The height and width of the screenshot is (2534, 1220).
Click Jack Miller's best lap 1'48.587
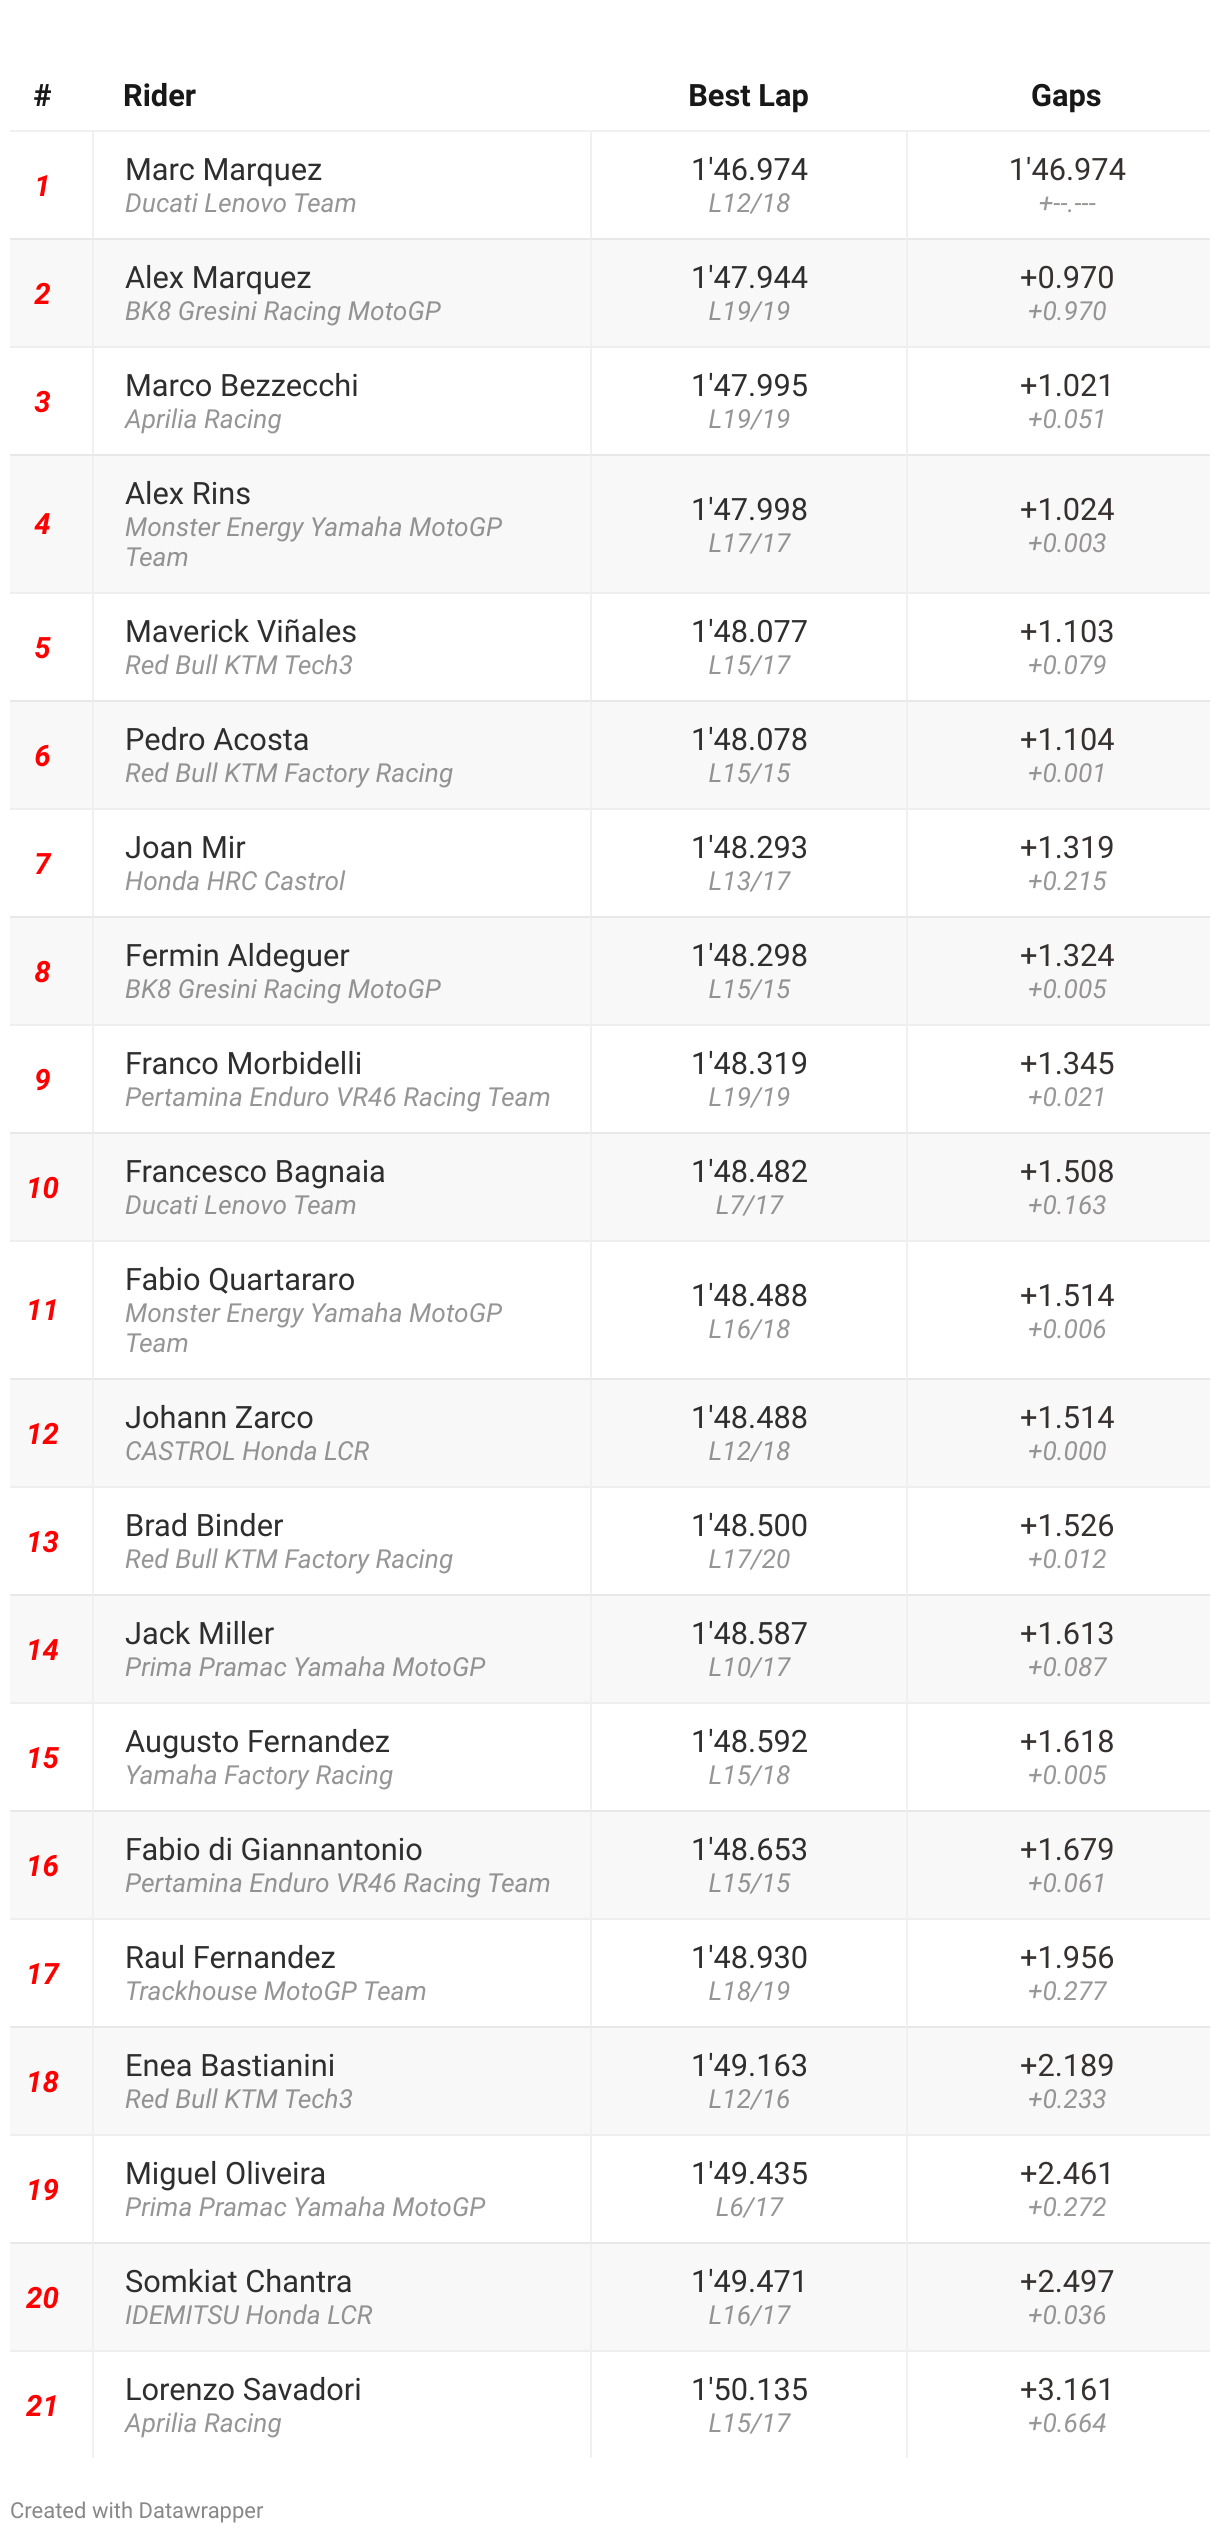[749, 1634]
